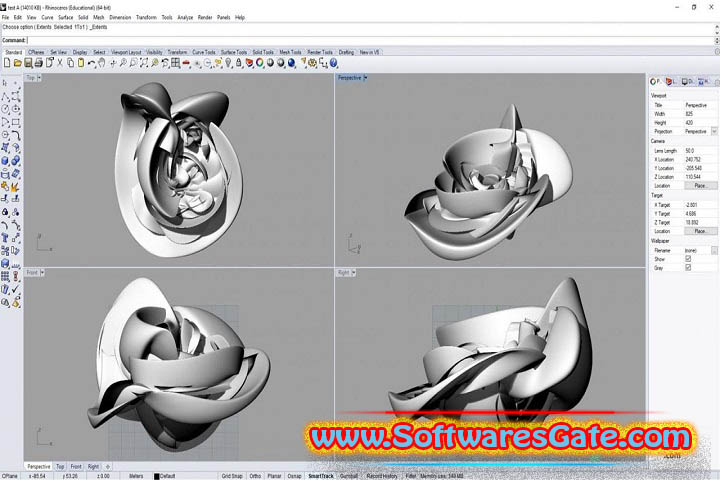Viewport: 720px width, 480px height.
Task: Open the Surface menu
Action: tap(65, 17)
